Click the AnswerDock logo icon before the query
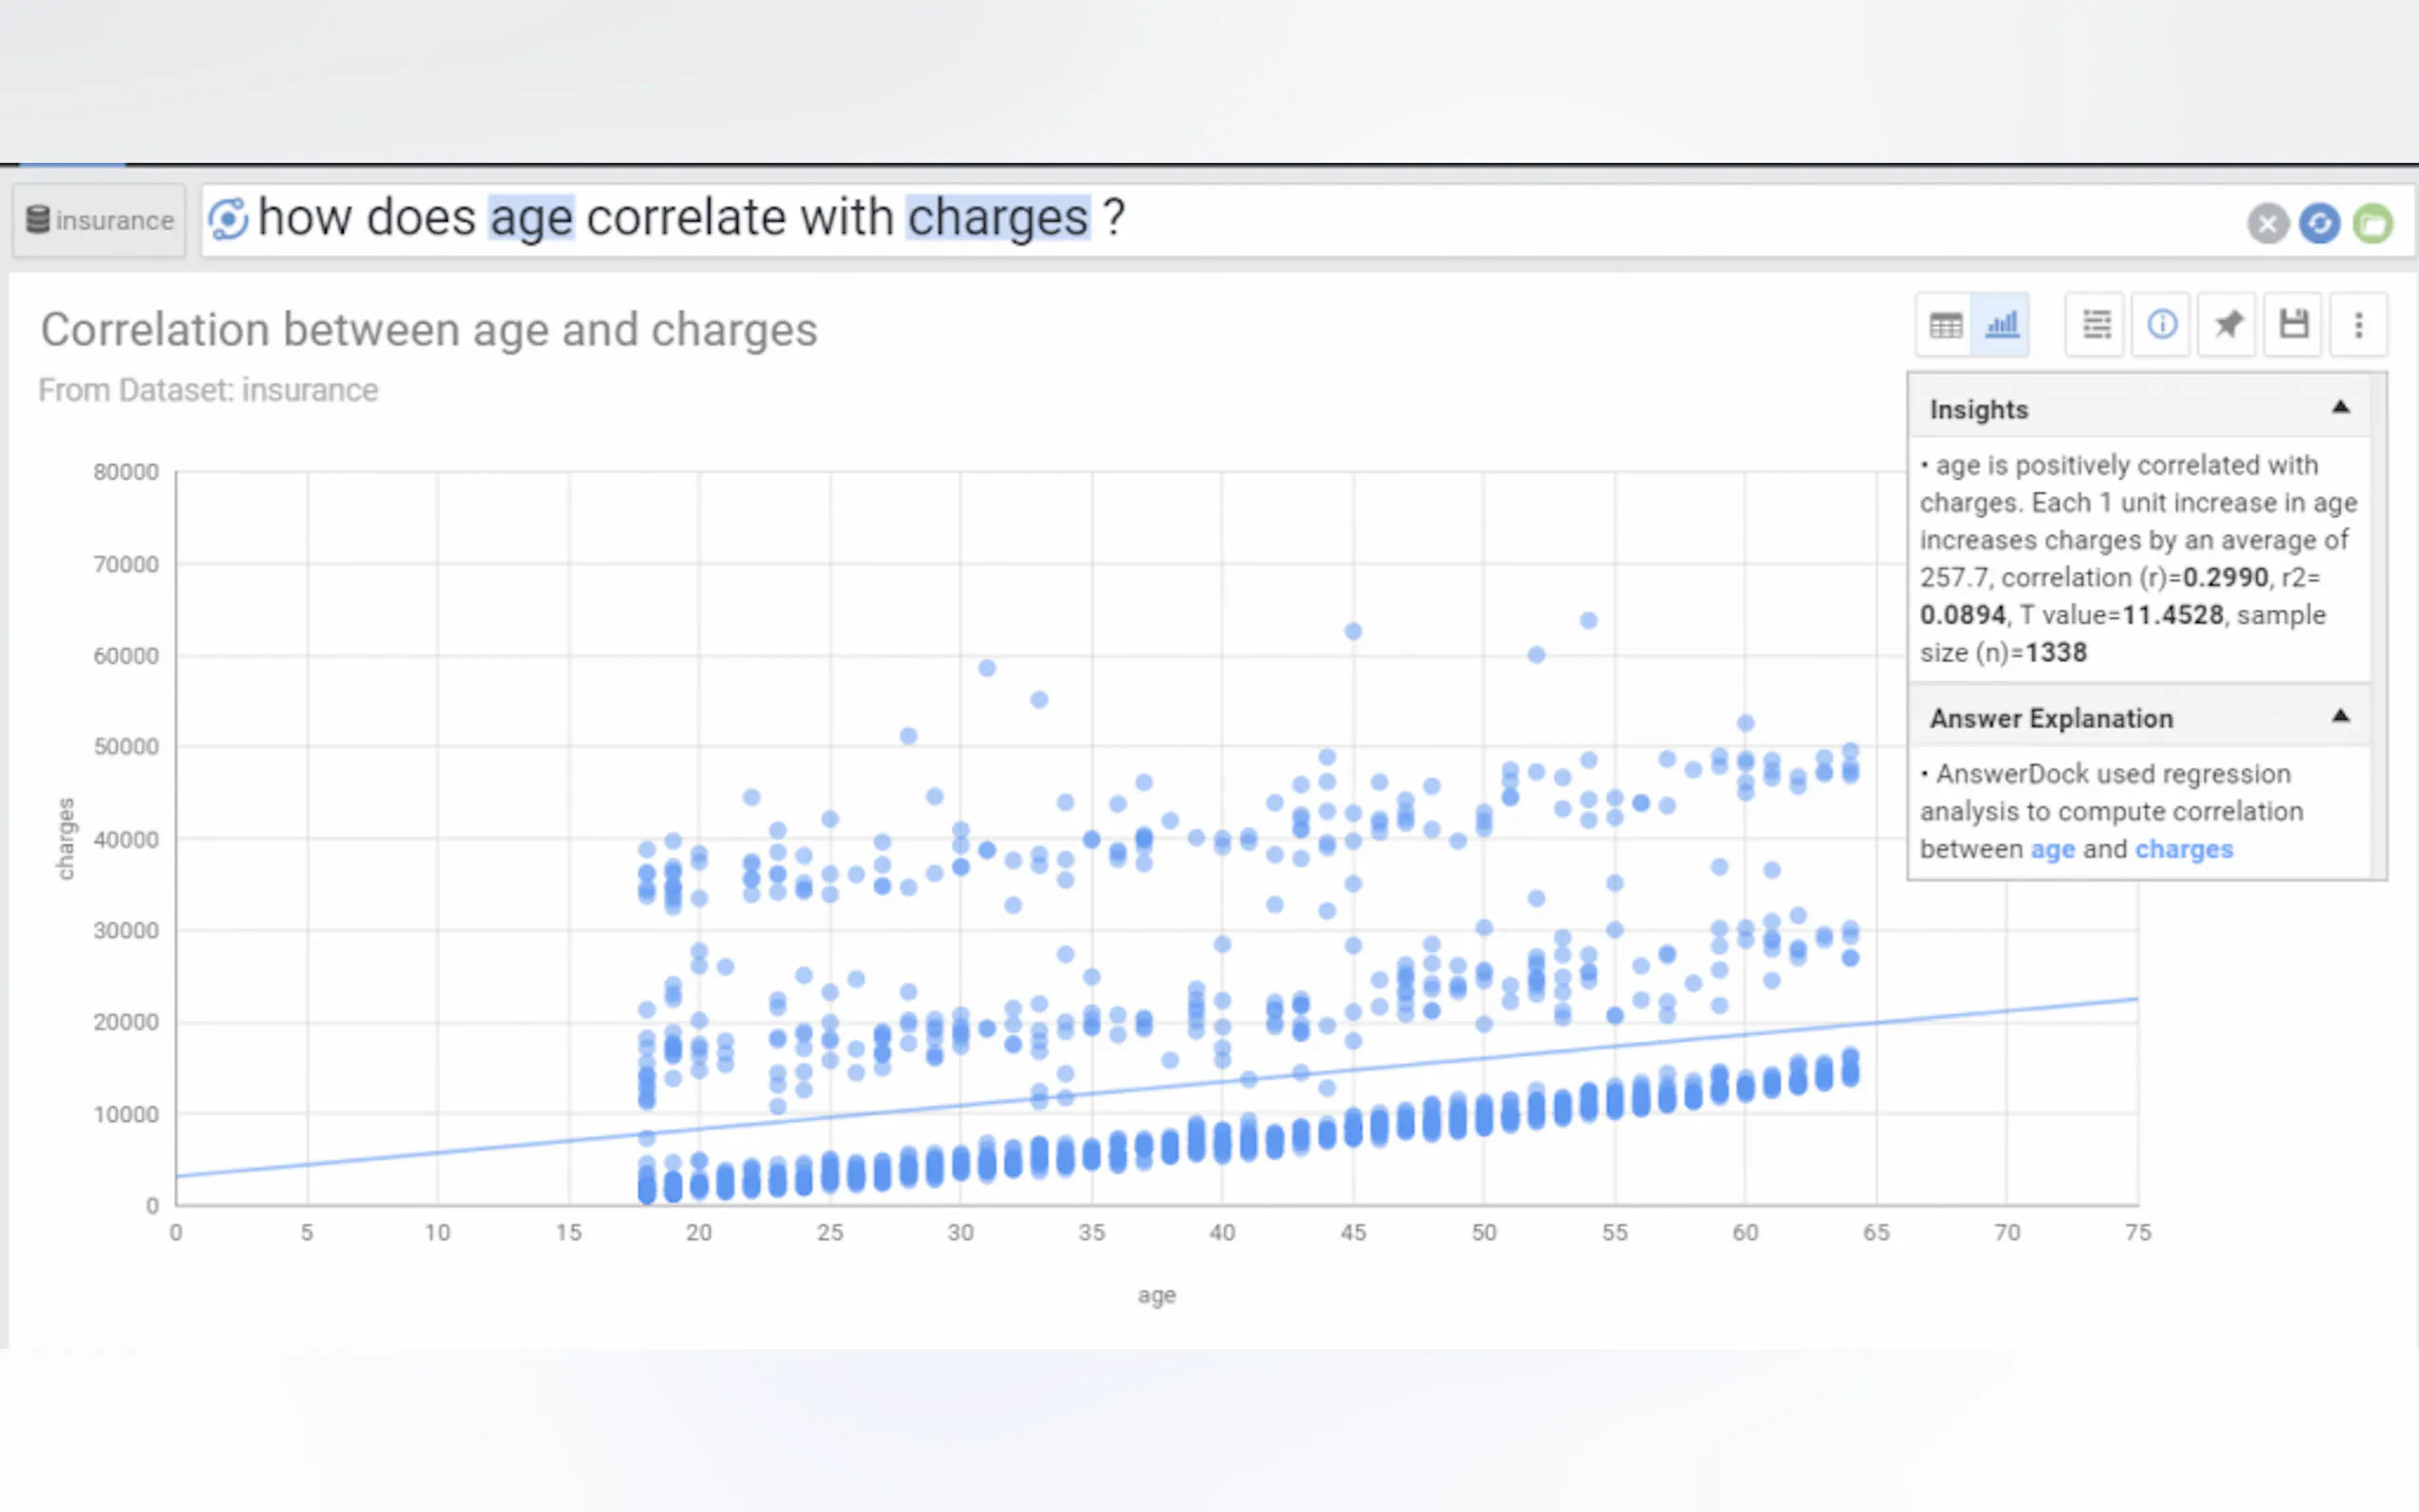 point(228,219)
